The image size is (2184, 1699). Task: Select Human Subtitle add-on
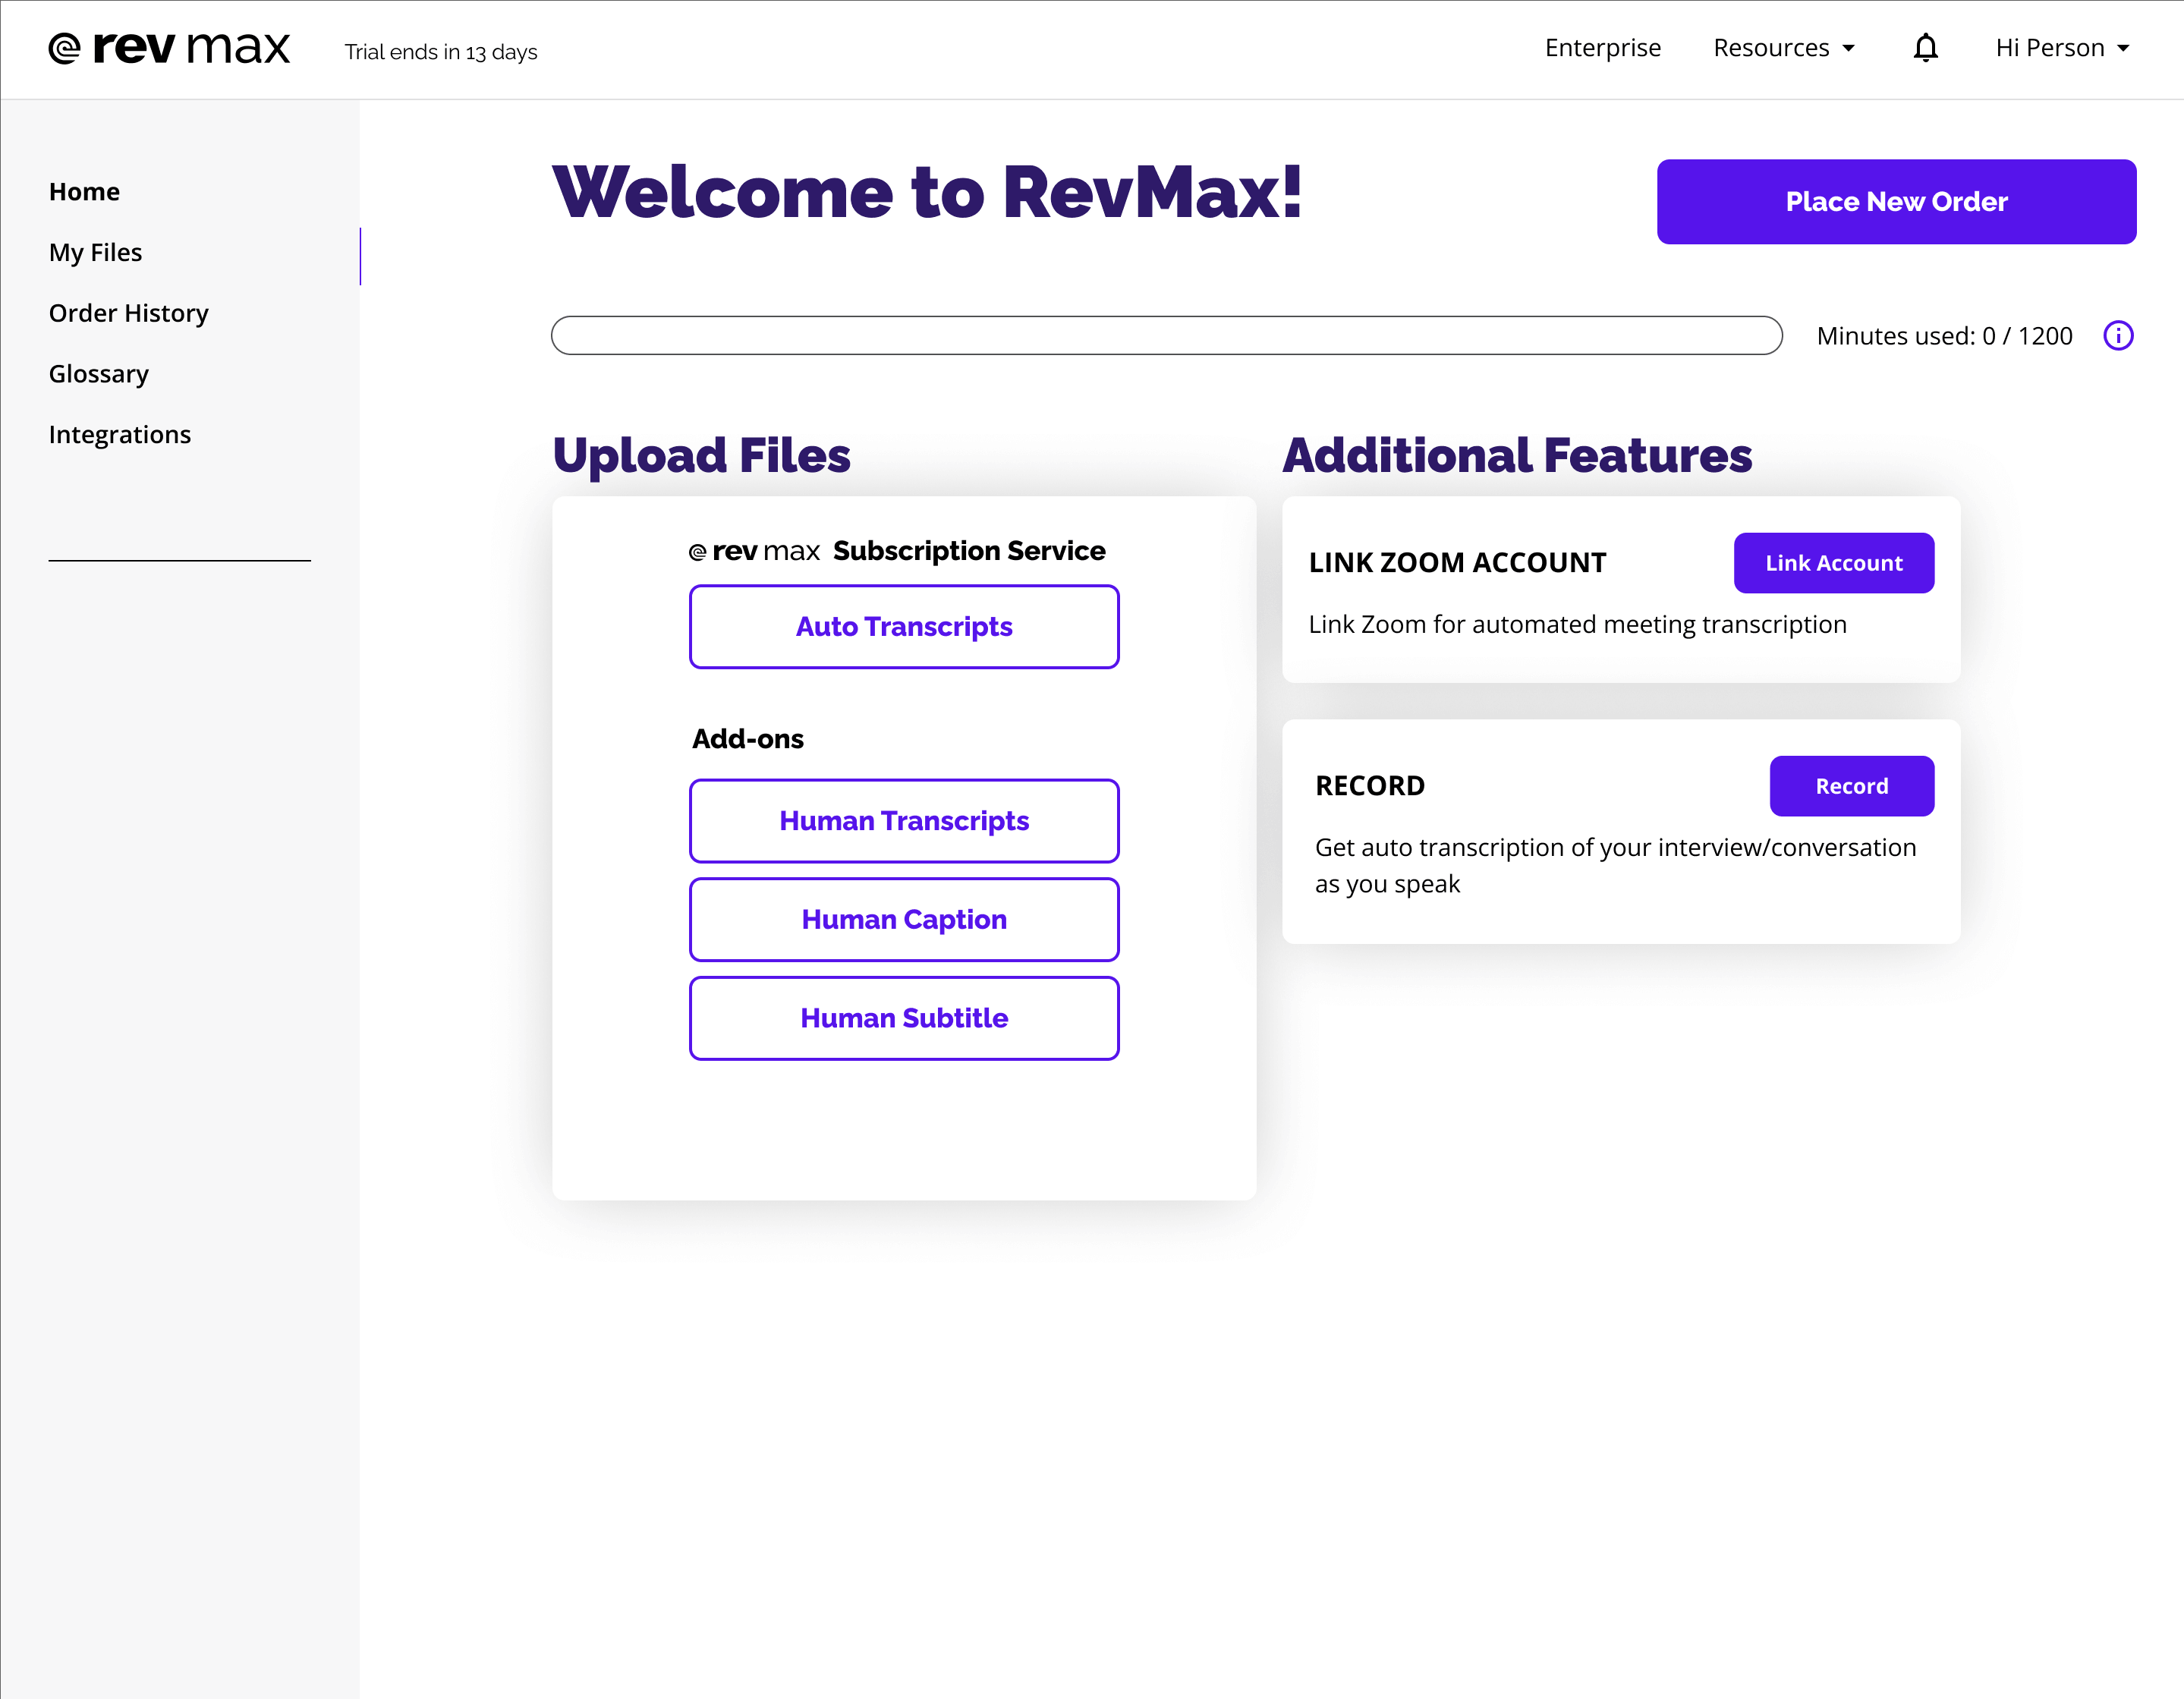click(x=904, y=1018)
